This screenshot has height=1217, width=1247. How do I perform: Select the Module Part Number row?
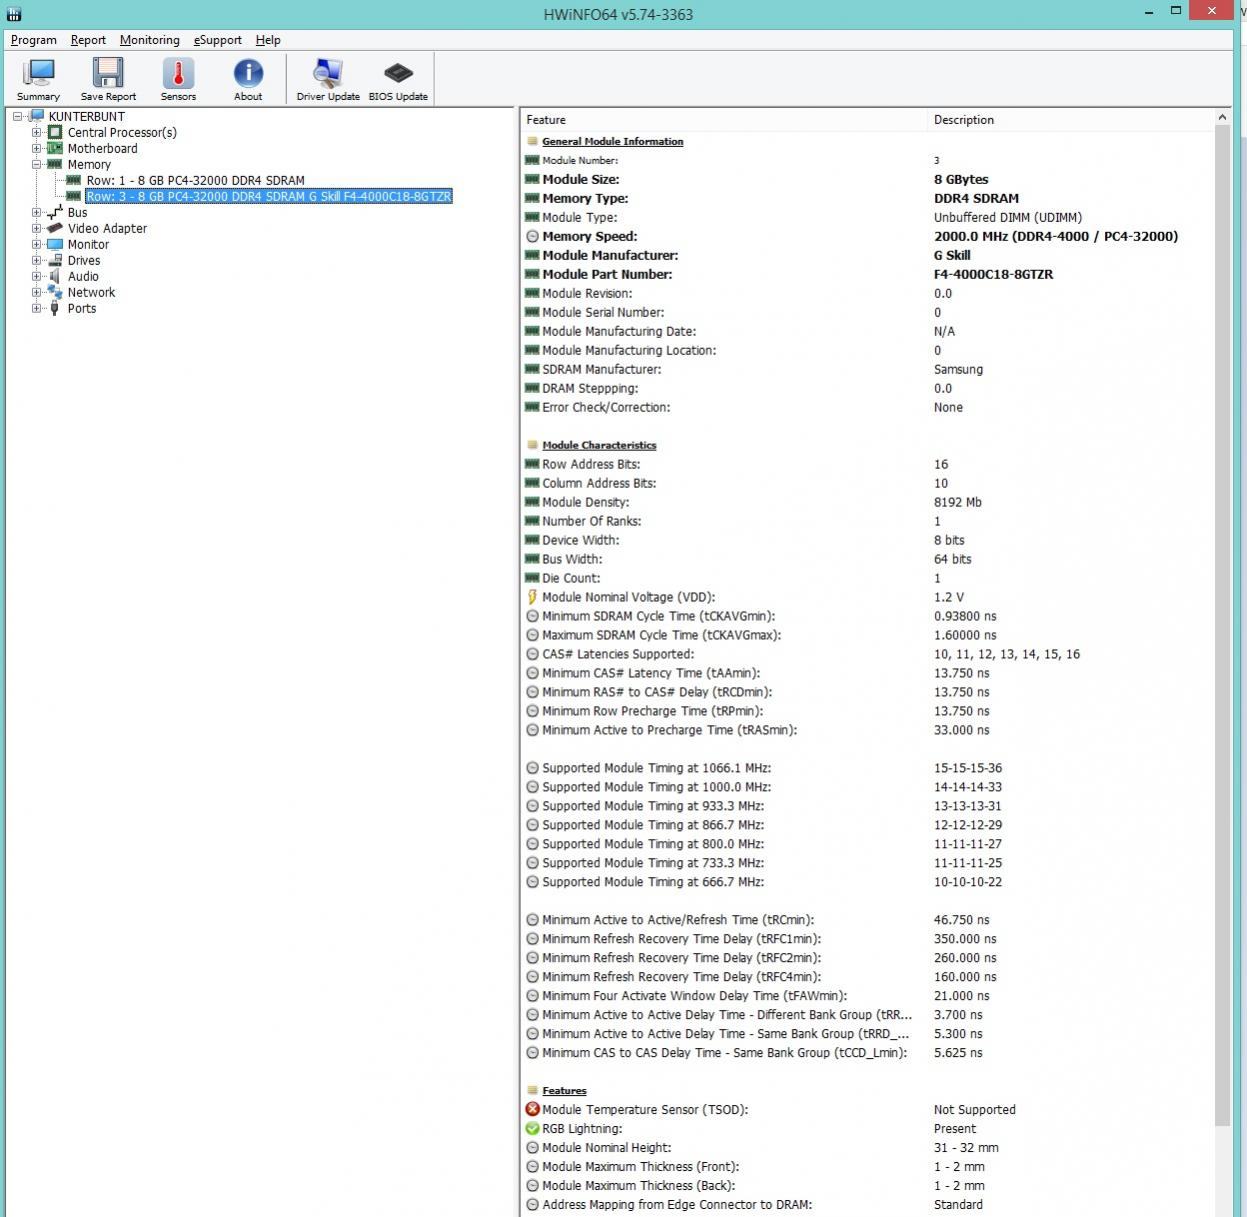click(x=867, y=274)
